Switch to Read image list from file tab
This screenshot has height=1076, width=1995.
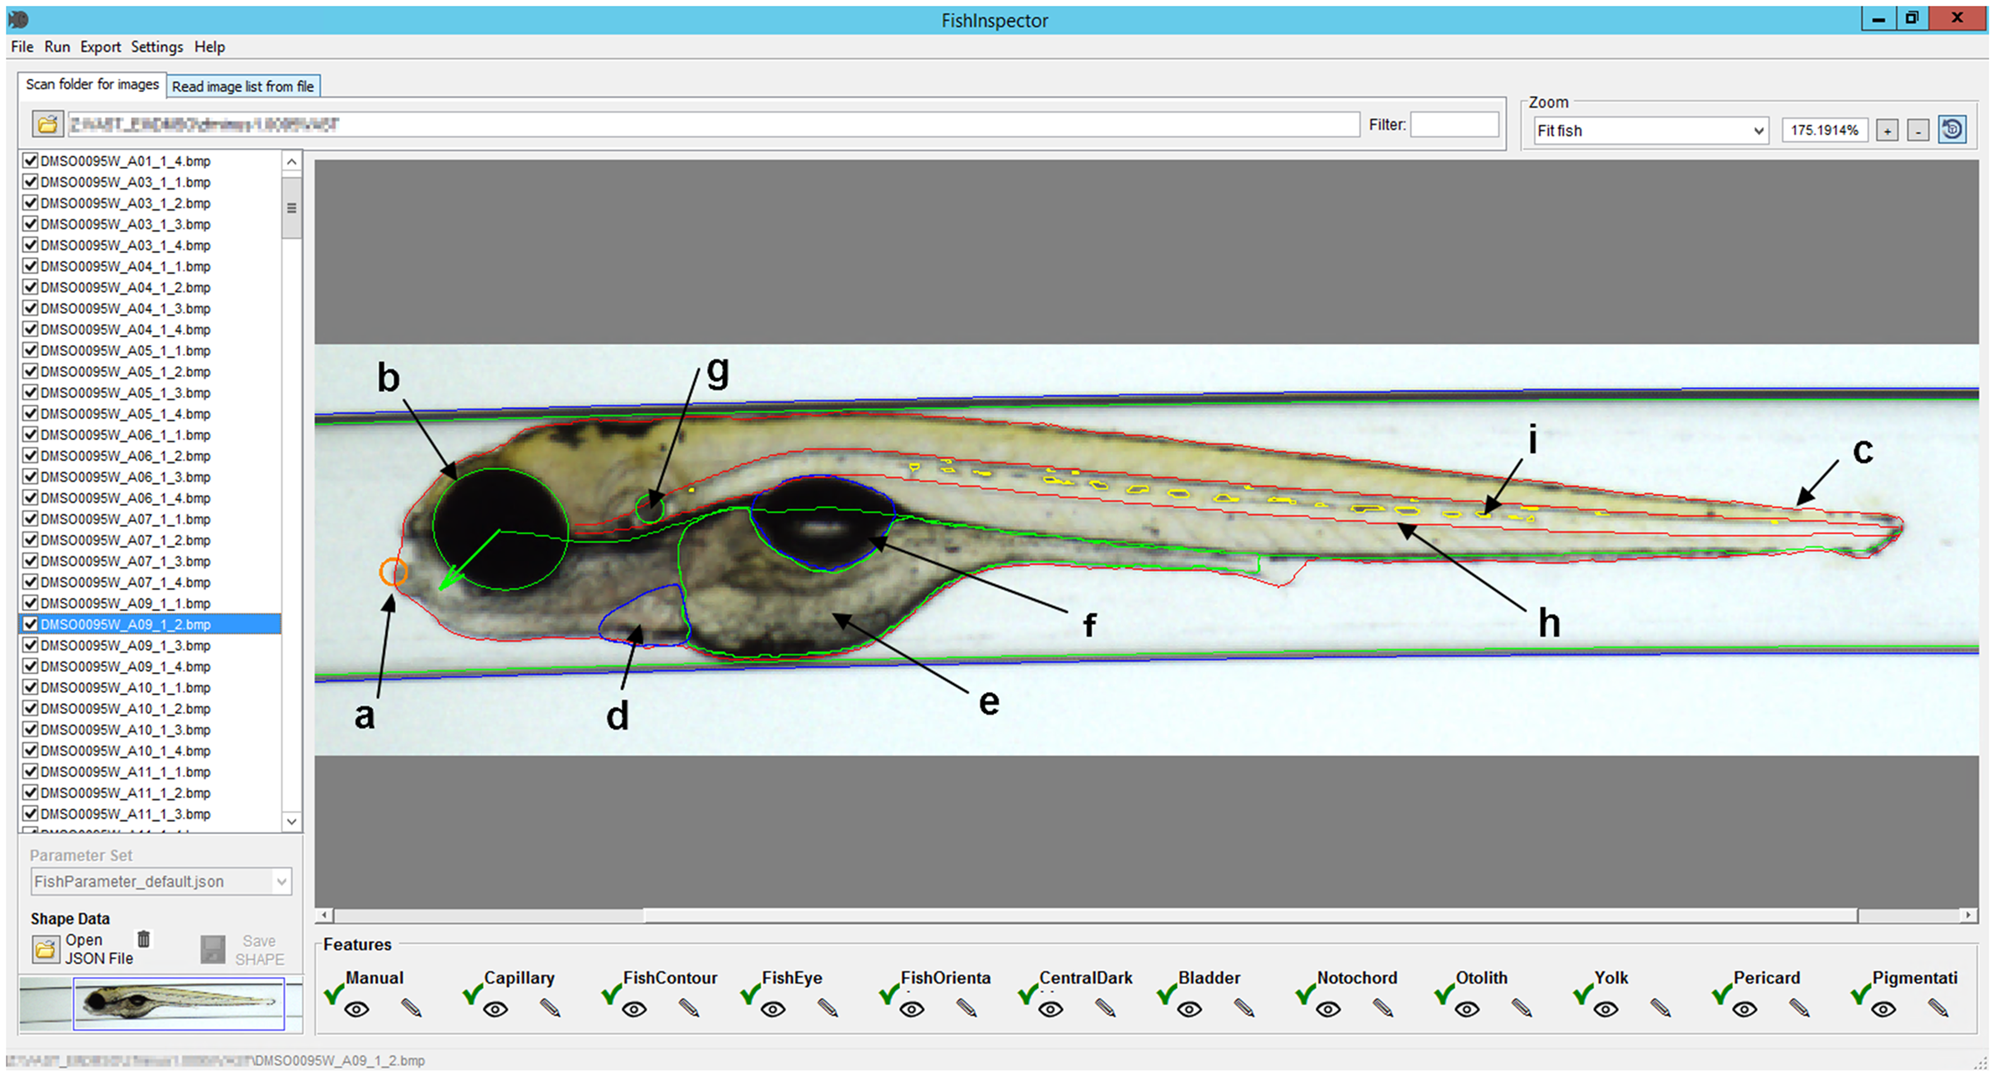coord(243,87)
